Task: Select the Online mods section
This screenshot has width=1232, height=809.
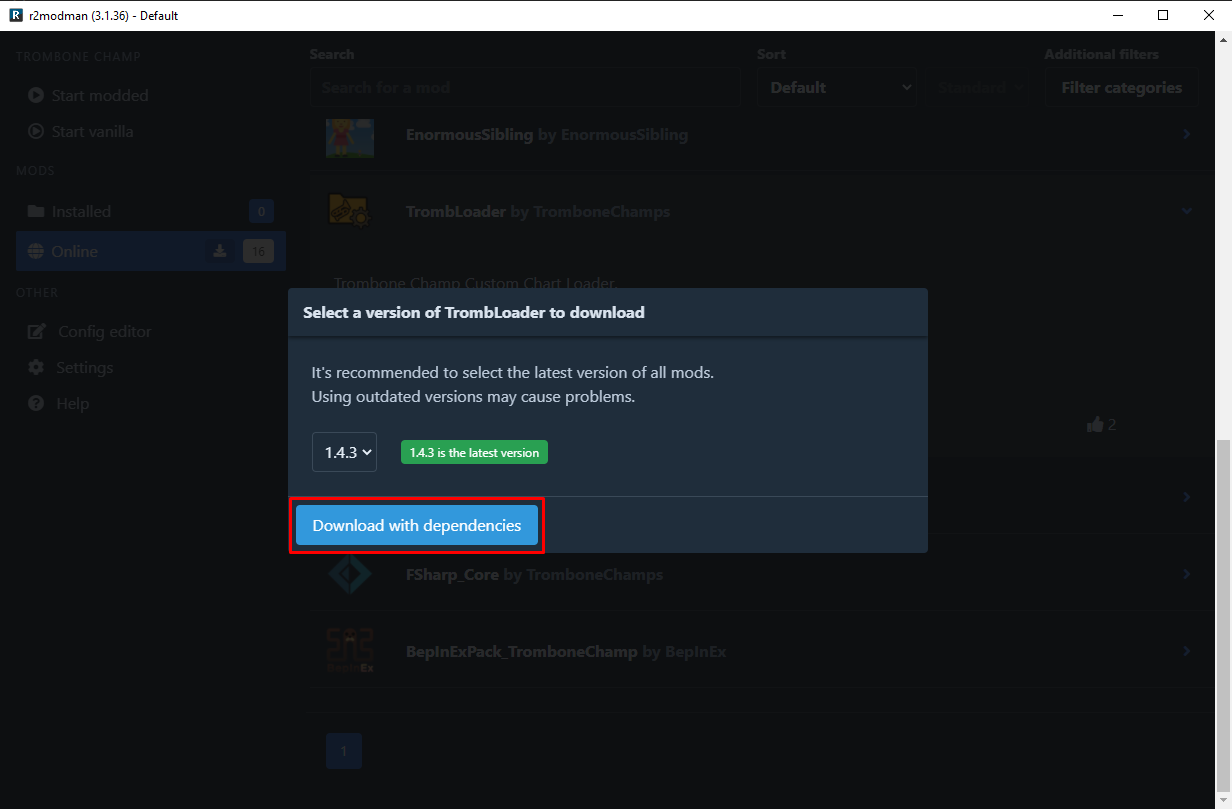Action: click(150, 251)
